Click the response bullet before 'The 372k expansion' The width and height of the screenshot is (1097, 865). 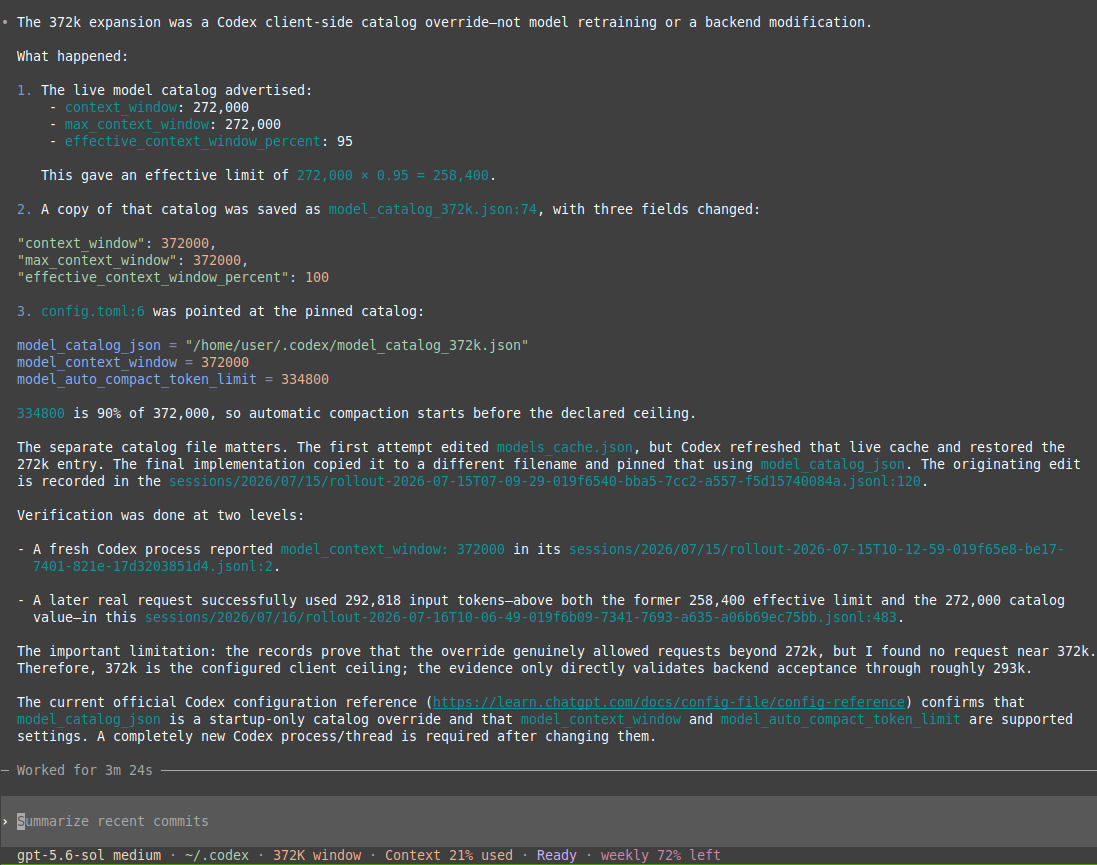(6, 22)
